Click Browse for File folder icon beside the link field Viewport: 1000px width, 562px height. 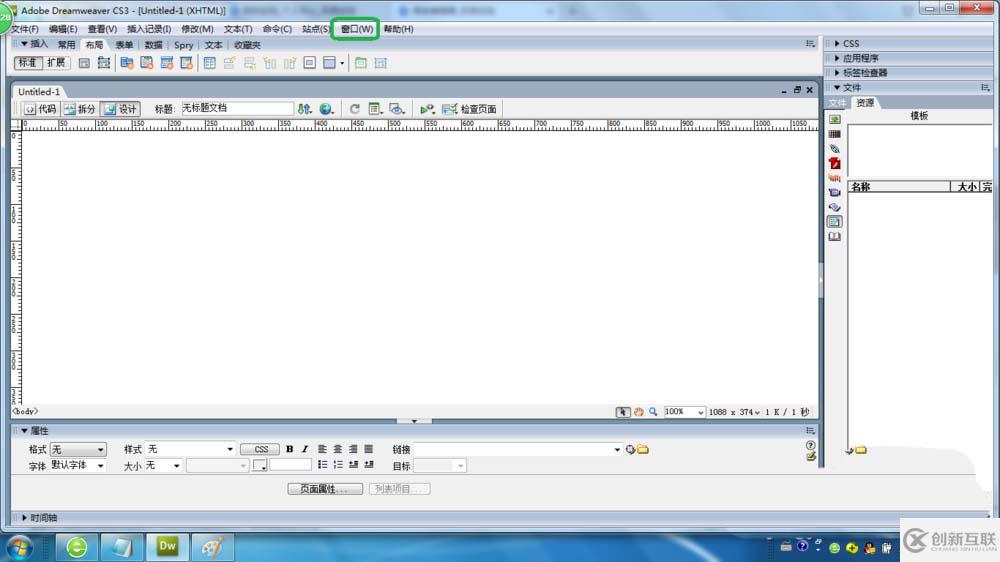pyautogui.click(x=643, y=450)
